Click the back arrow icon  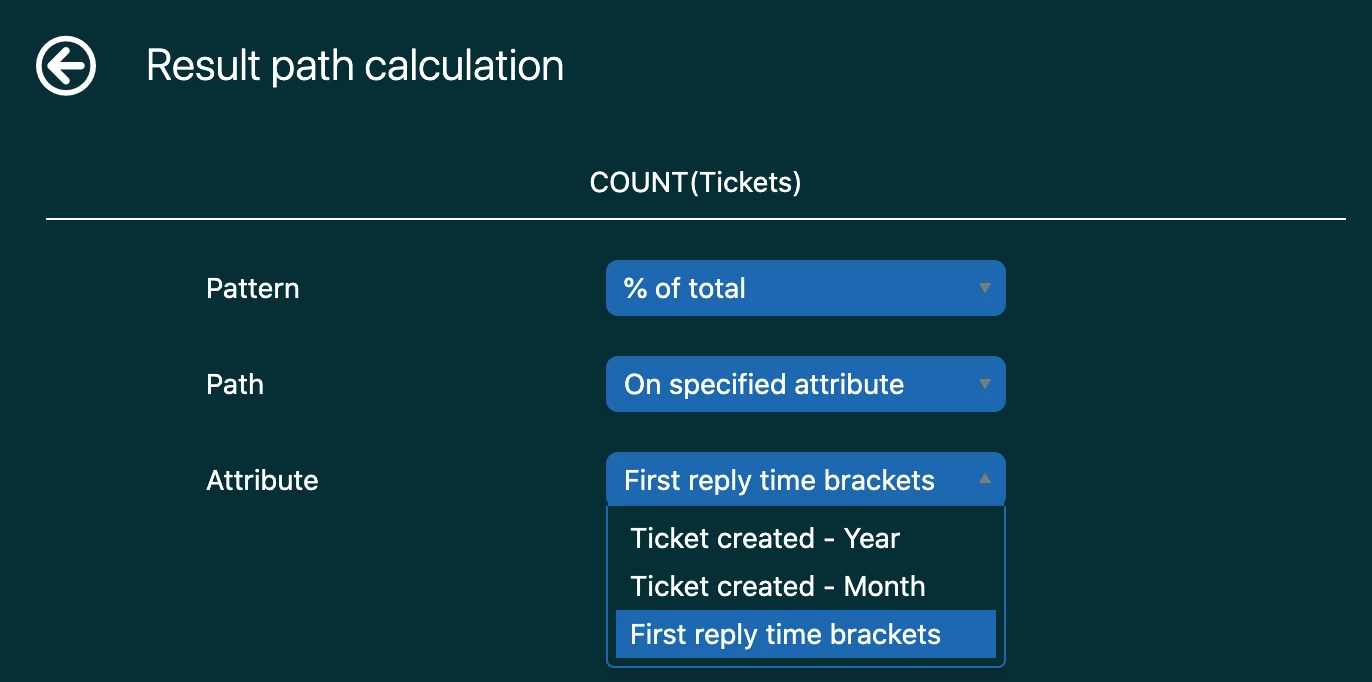point(66,67)
